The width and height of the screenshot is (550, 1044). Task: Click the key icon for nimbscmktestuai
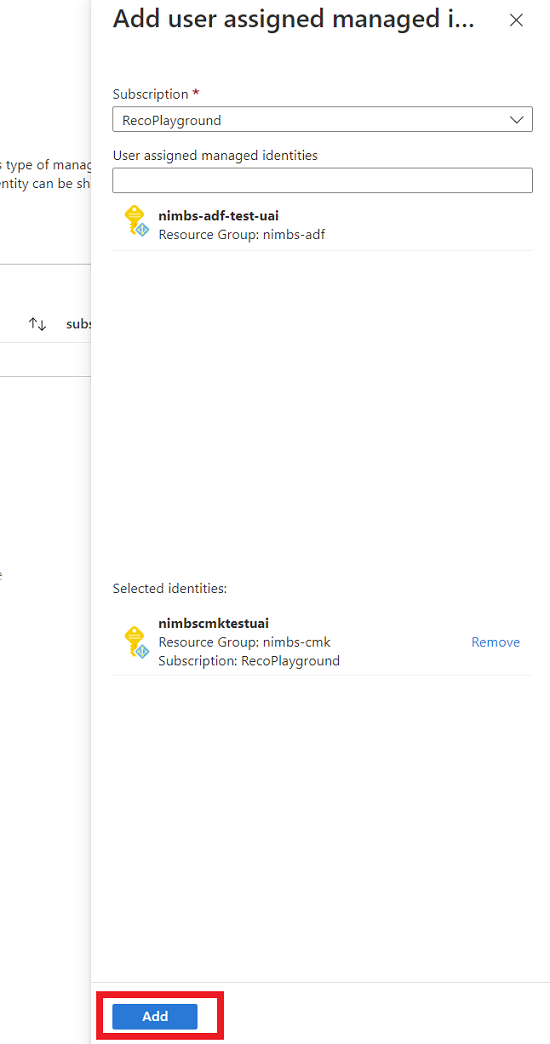click(x=136, y=642)
